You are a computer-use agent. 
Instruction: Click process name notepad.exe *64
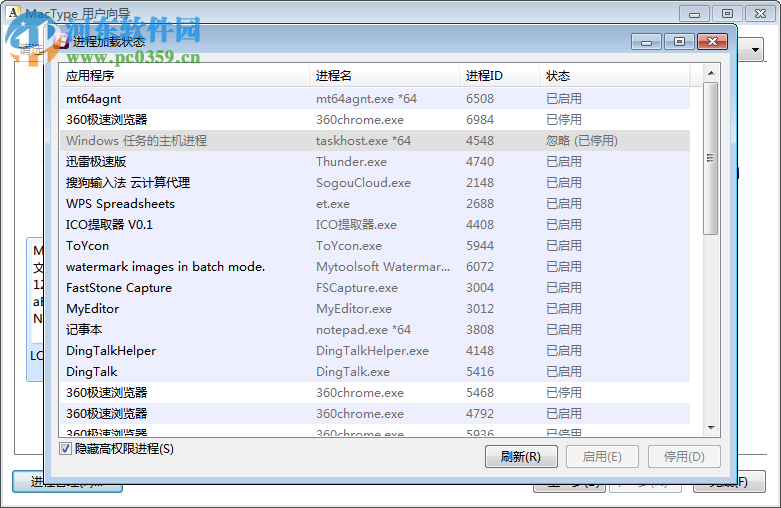click(x=363, y=330)
